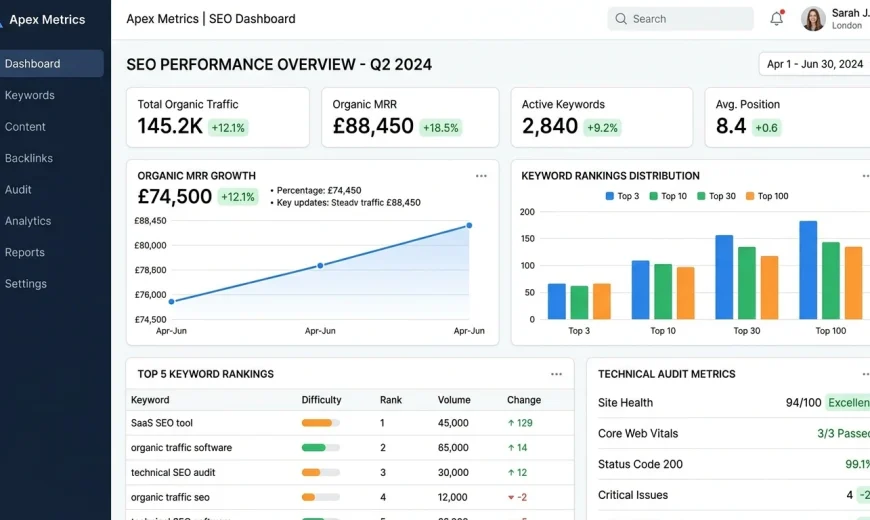The height and width of the screenshot is (520, 870).
Task: Click the search magnifier icon
Action: 621,19
